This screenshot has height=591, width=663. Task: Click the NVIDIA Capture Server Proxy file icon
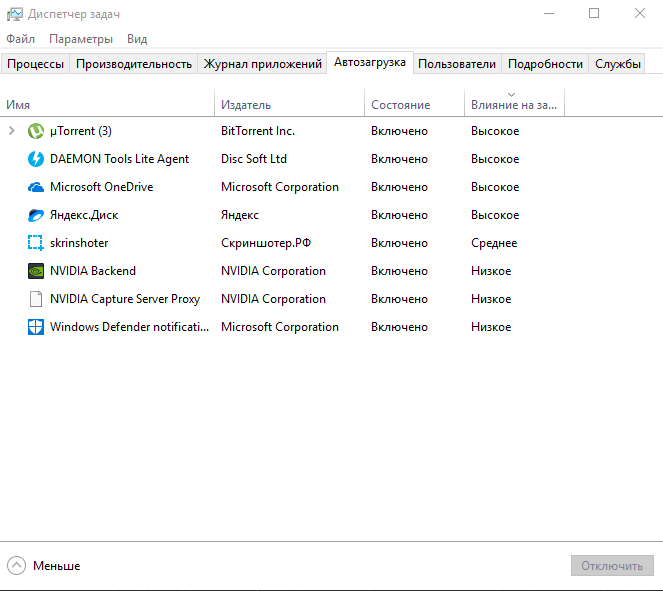tap(36, 299)
